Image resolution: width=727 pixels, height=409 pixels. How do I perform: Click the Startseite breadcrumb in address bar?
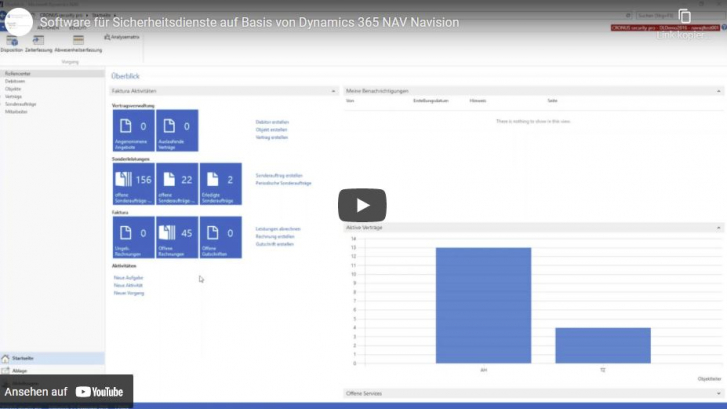coord(101,15)
